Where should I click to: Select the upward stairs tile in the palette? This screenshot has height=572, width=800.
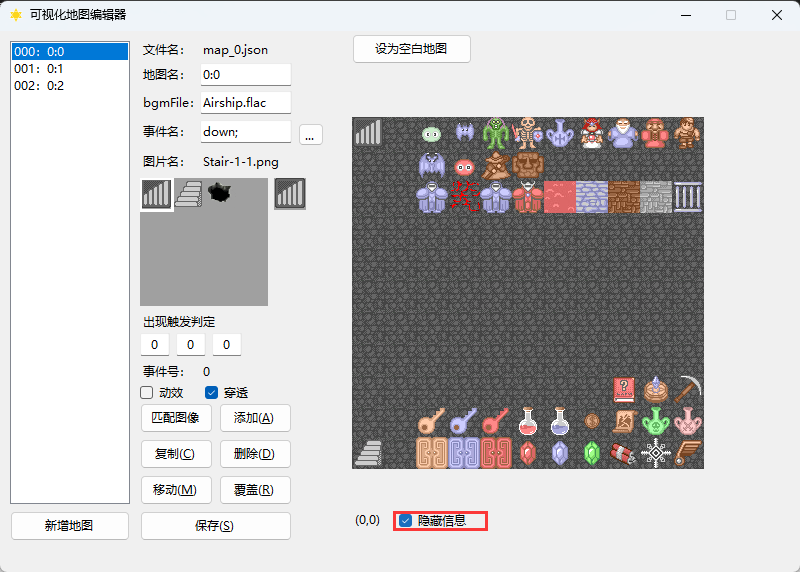tap(157, 194)
